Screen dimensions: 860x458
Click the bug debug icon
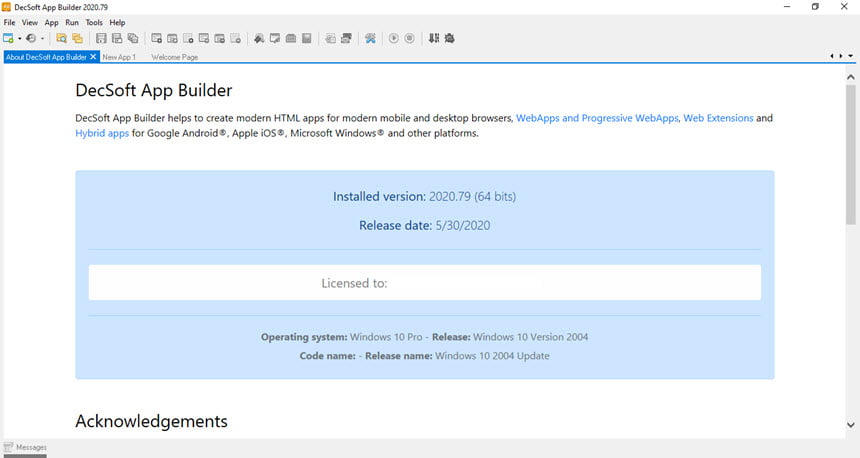(x=450, y=38)
